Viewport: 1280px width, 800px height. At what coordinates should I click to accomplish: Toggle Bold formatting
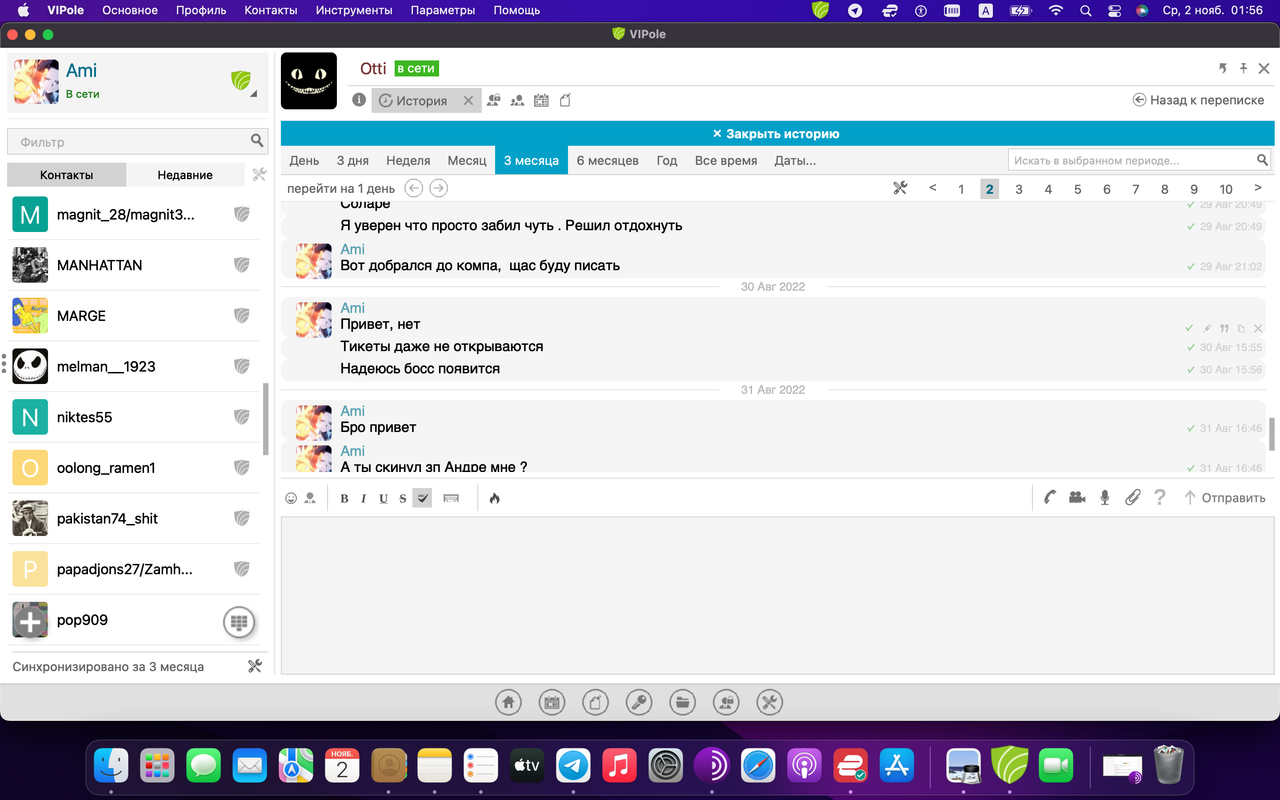click(344, 498)
